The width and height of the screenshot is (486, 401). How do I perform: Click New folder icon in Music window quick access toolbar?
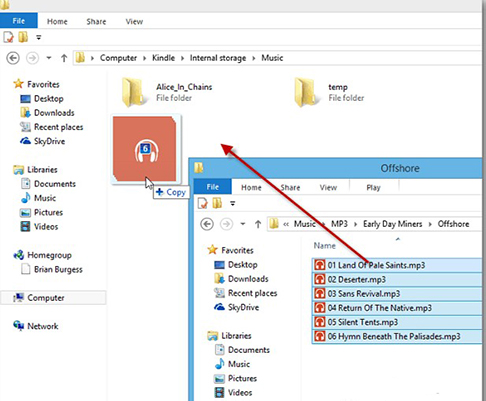pyautogui.click(x=23, y=37)
